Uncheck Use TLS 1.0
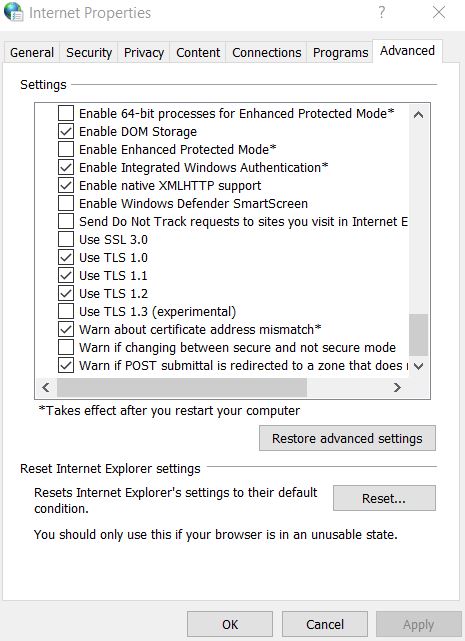Image resolution: width=465 pixels, height=641 pixels. point(66,258)
